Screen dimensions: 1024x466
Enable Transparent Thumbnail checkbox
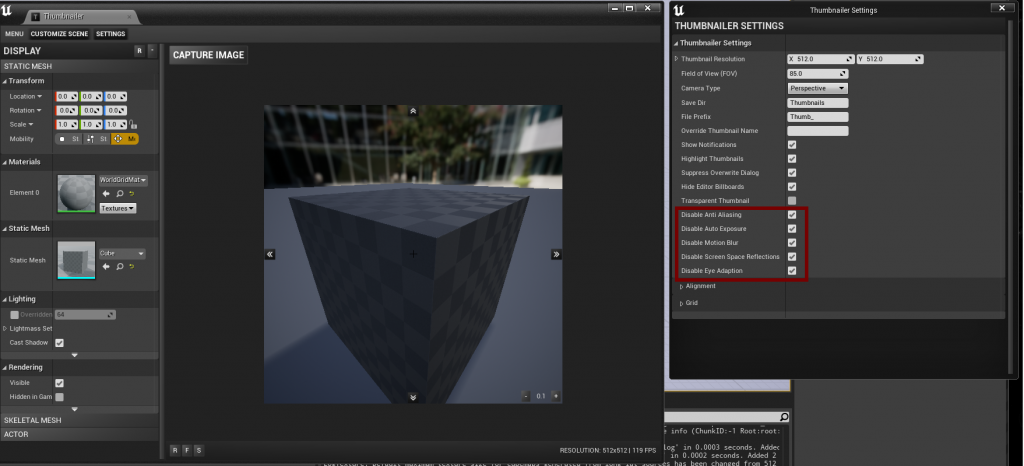pyautogui.click(x=792, y=201)
